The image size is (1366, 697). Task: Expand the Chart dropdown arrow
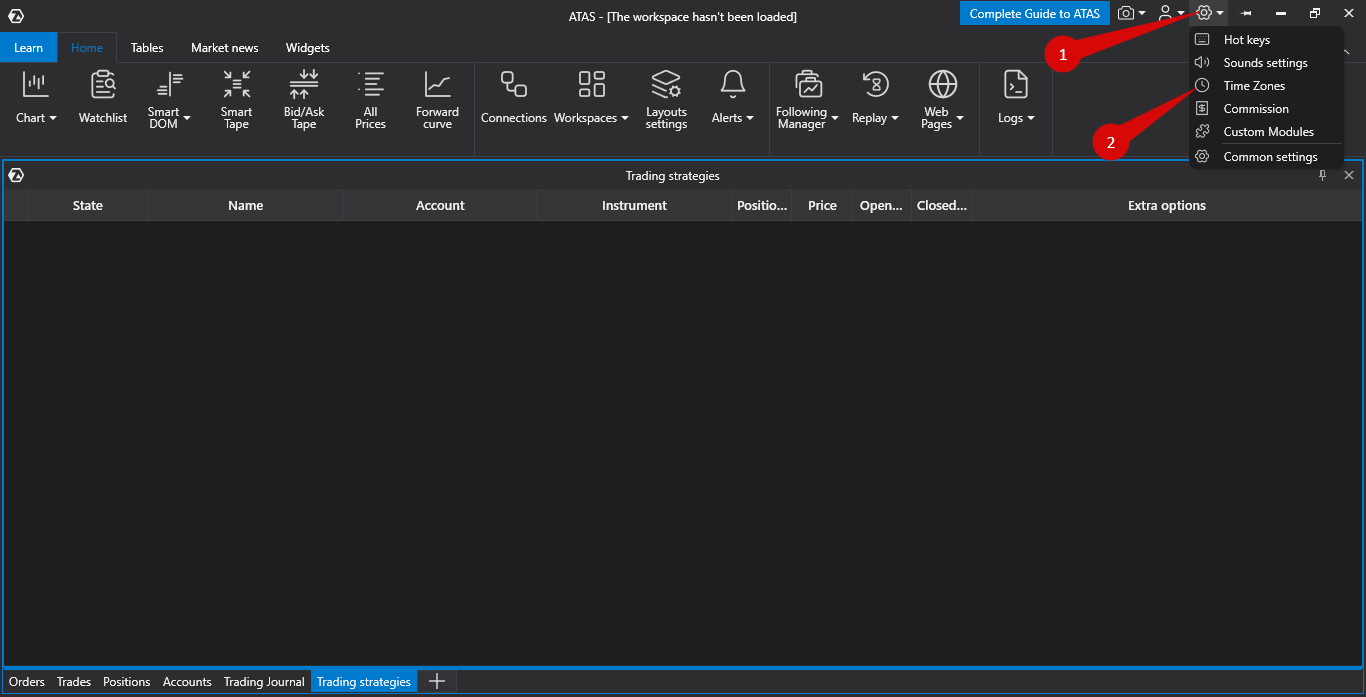[x=53, y=118]
